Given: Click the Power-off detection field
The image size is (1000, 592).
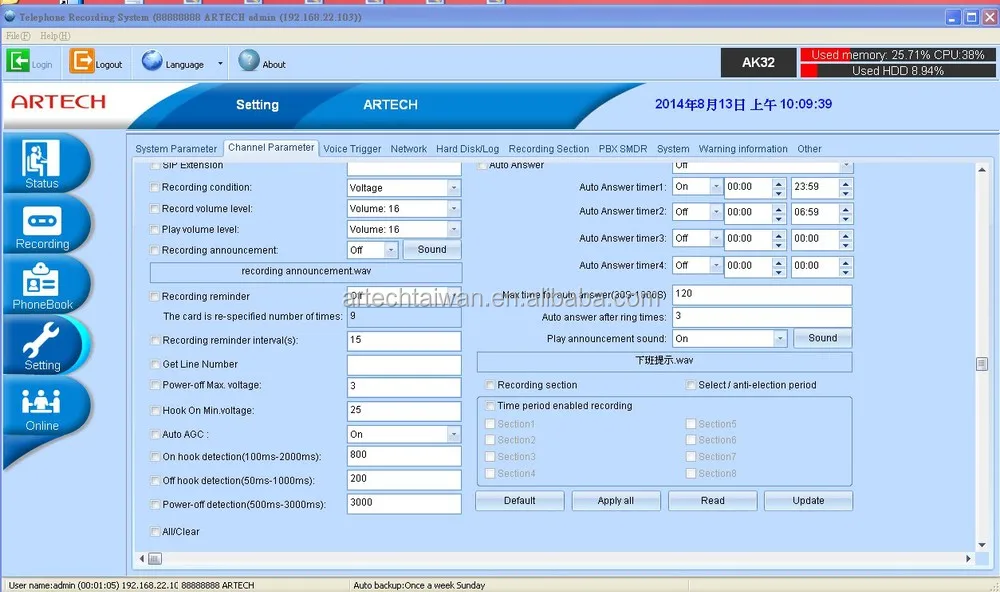Looking at the screenshot, I should tap(404, 503).
